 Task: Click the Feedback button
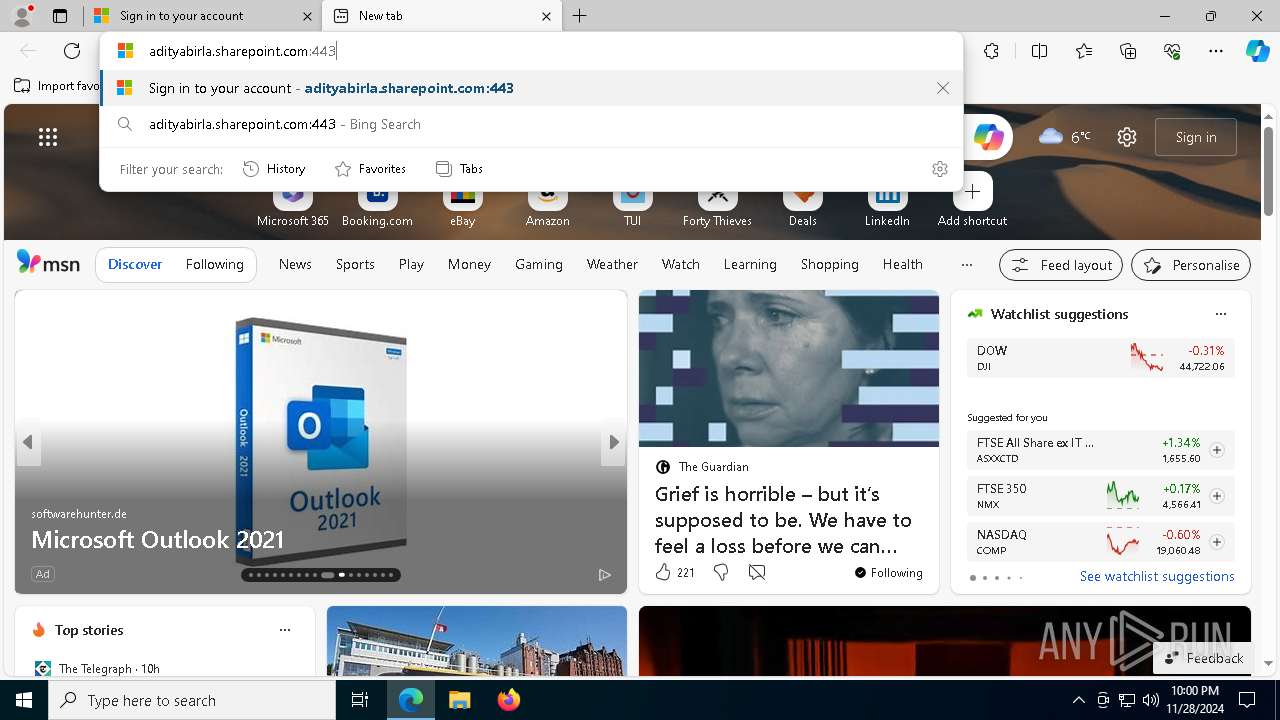pos(1204,658)
